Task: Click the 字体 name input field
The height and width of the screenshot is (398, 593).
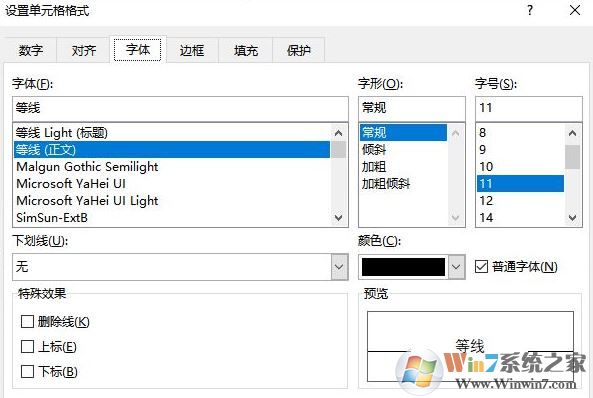Action: point(180,109)
